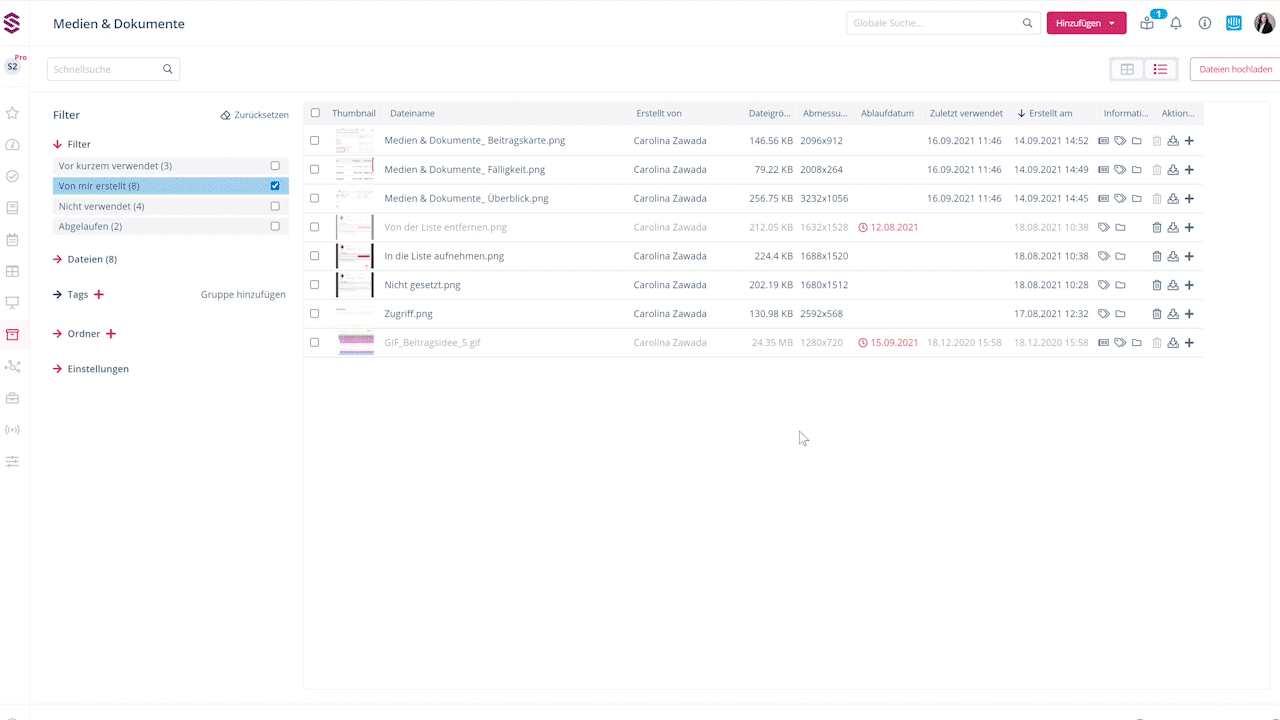Select all files with header checkbox
1280x720 pixels.
click(x=315, y=113)
